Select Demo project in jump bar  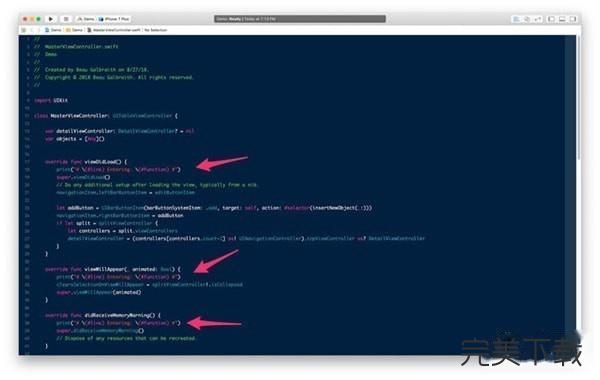[54, 30]
